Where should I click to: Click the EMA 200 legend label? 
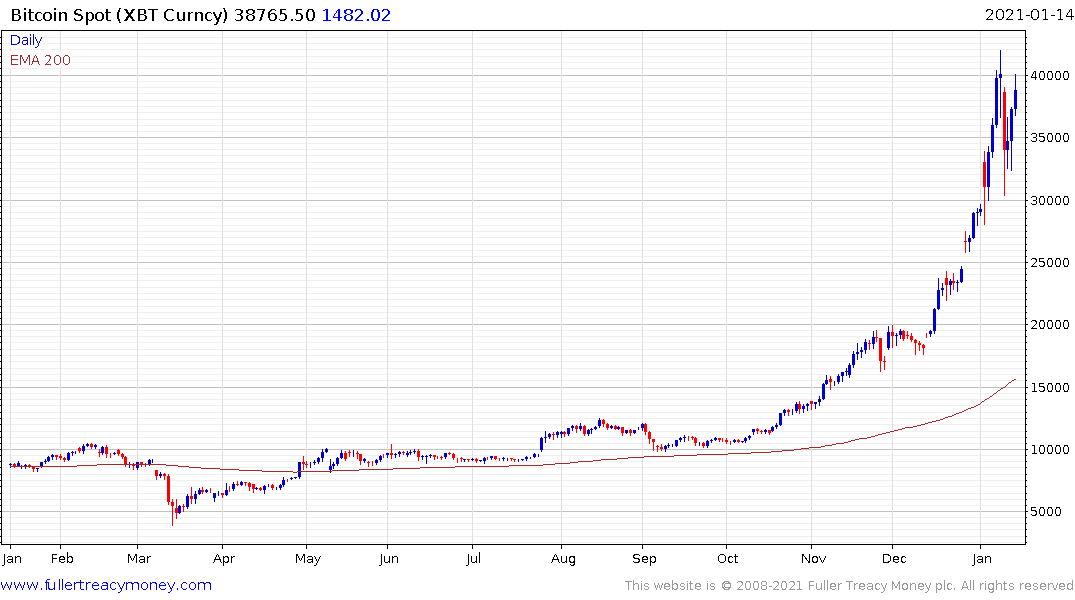[40, 60]
